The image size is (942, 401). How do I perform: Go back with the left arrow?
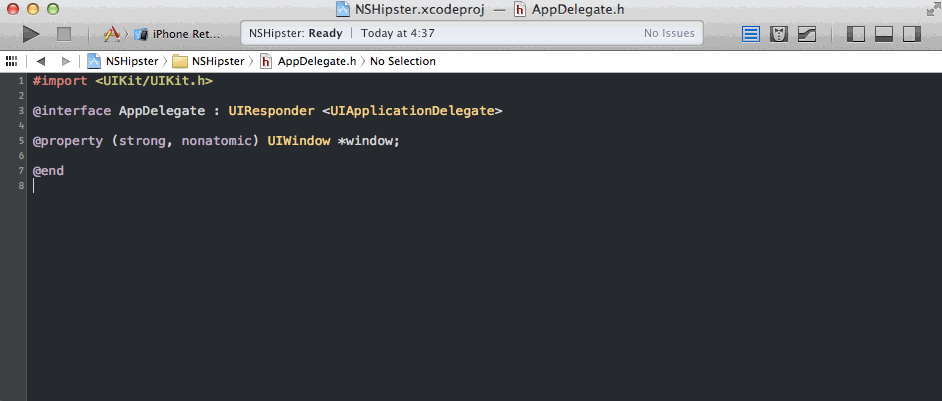point(41,61)
